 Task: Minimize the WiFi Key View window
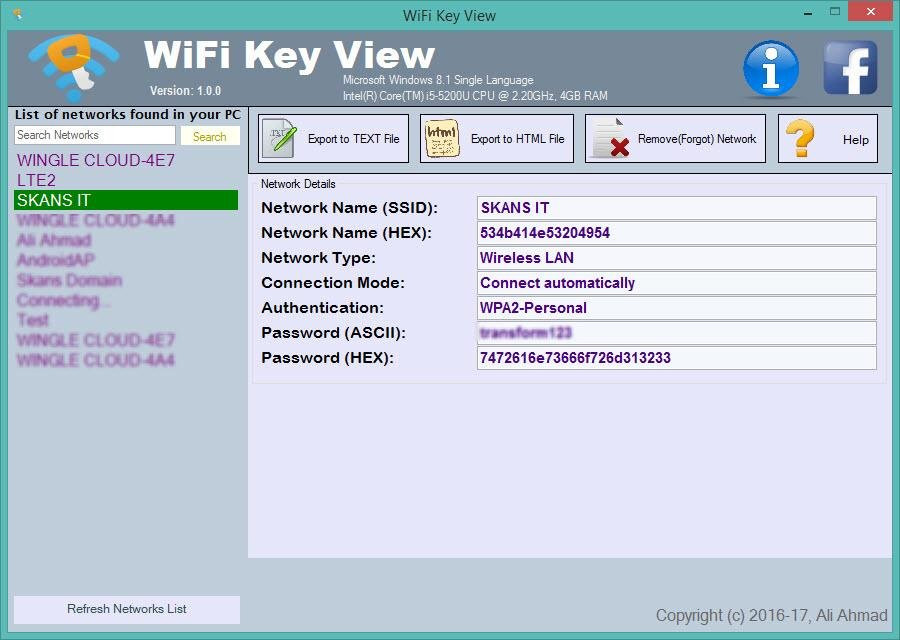808,12
